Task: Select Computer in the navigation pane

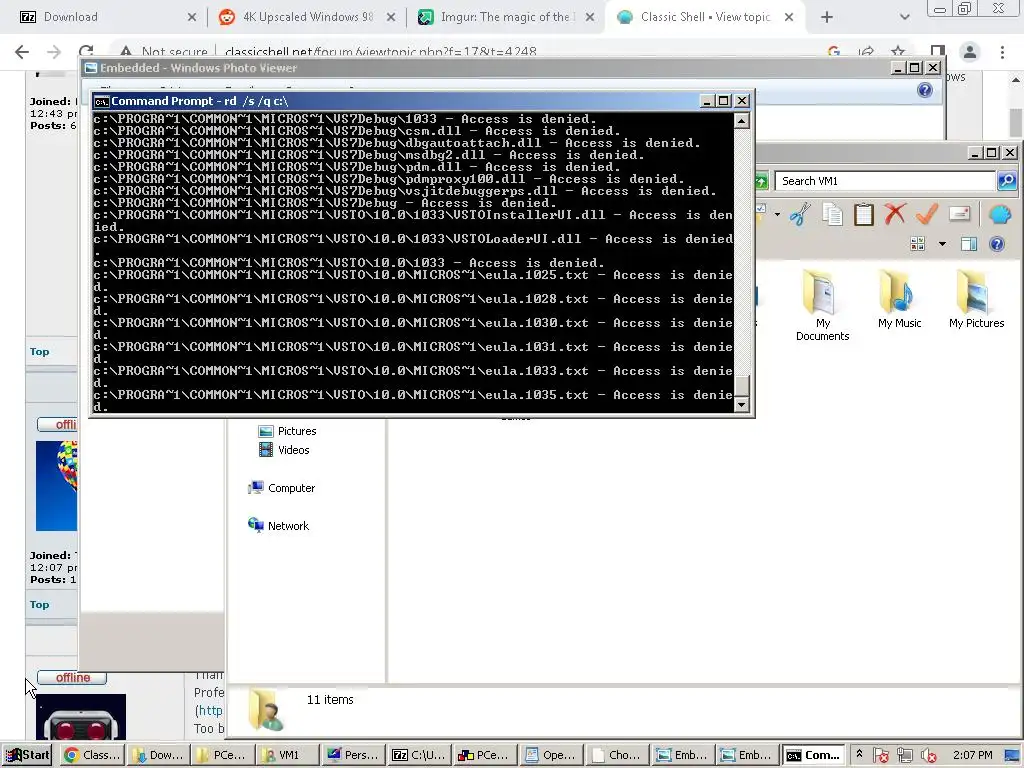Action: 281,488
